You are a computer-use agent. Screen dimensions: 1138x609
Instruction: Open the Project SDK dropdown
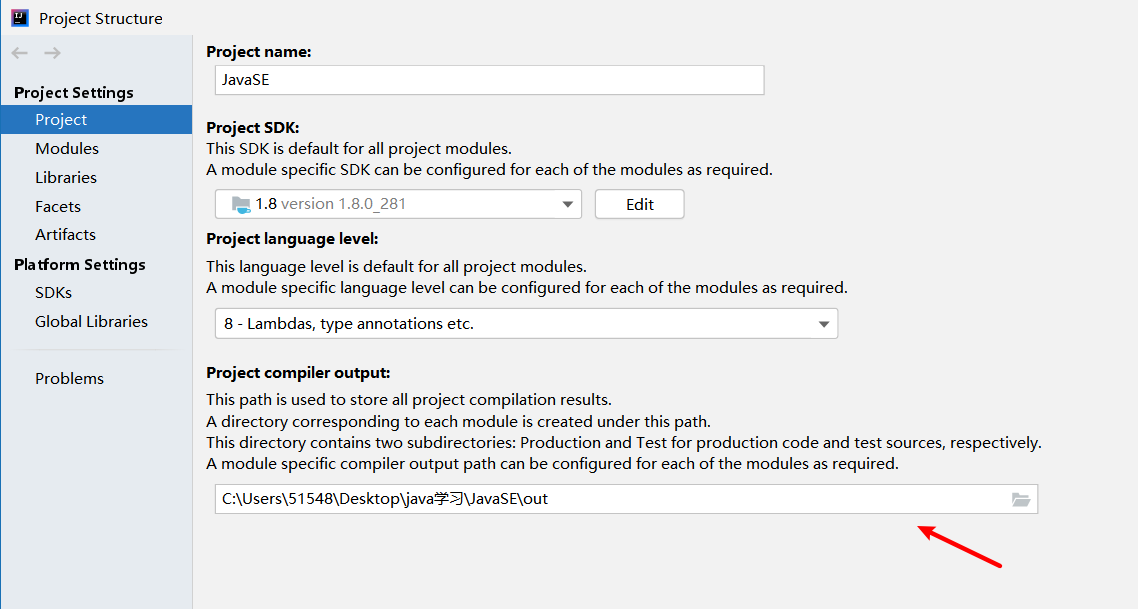coord(568,204)
